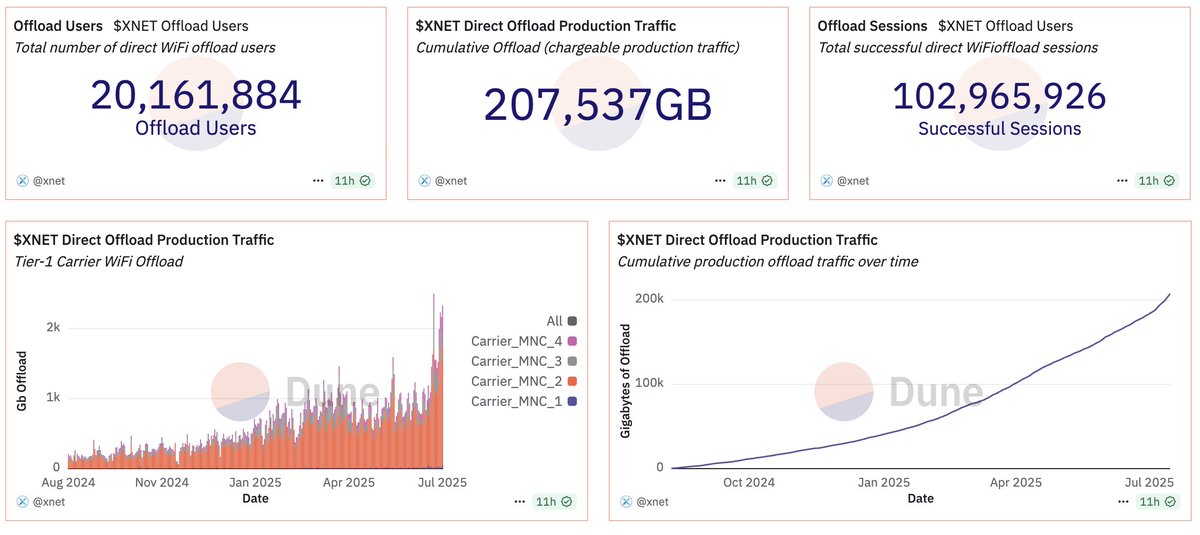1200x535 pixels.
Task: Click the title of the top 207,537GB traffic card
Action: [546, 26]
